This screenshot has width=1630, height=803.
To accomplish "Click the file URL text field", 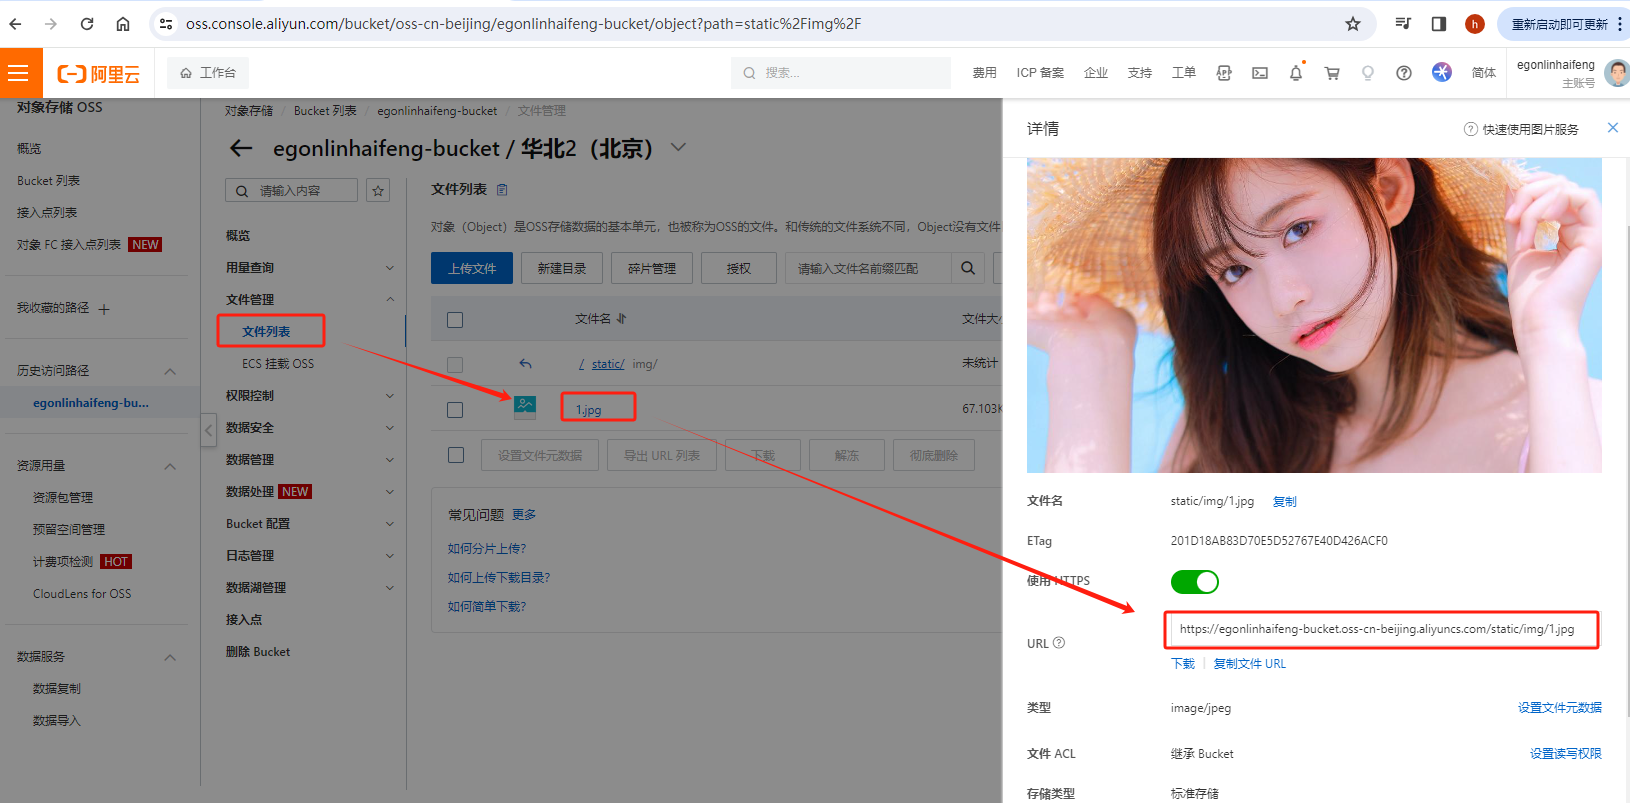I will [x=1380, y=629].
